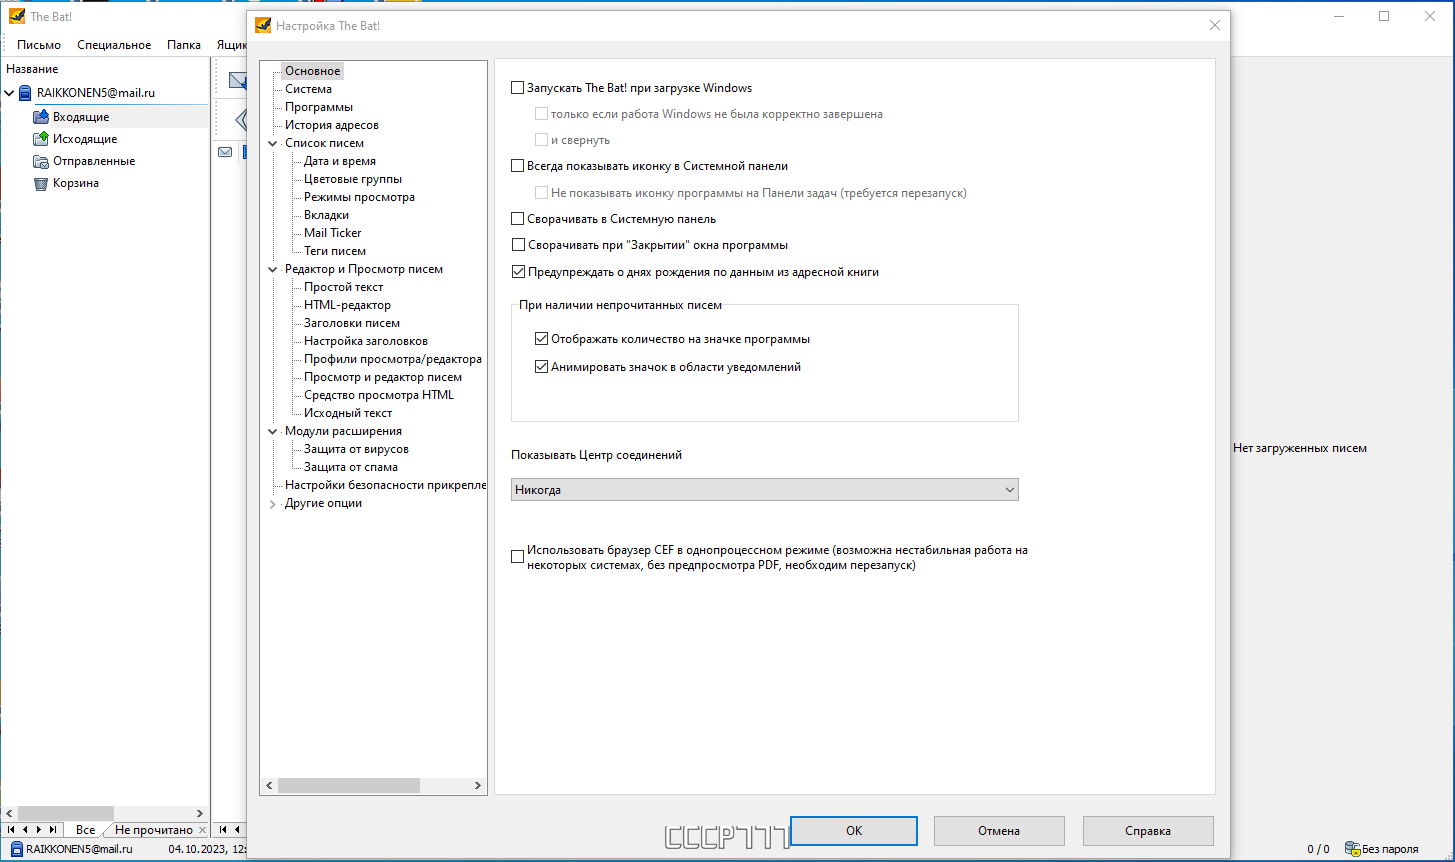Select Система in settings tree
1455x862 pixels.
[308, 89]
